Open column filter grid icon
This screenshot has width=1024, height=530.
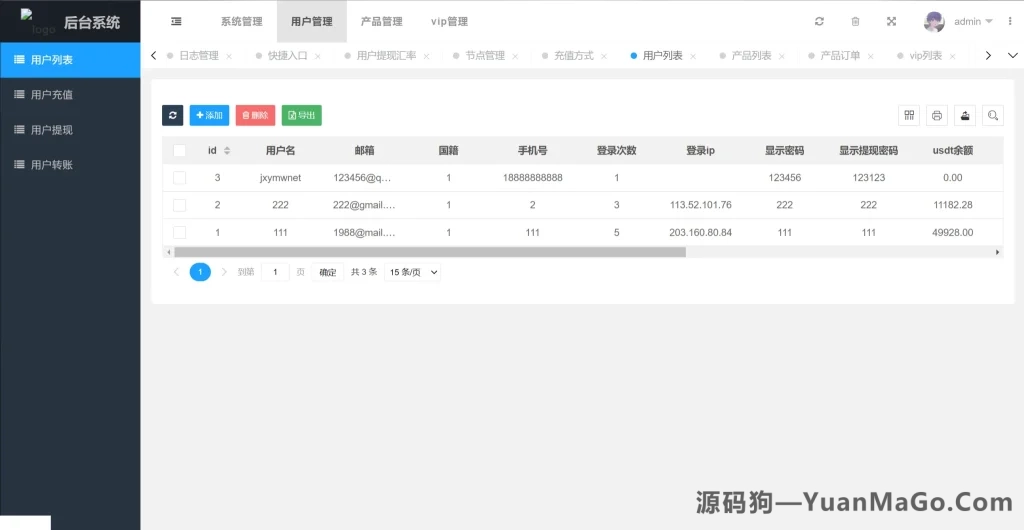click(908, 116)
